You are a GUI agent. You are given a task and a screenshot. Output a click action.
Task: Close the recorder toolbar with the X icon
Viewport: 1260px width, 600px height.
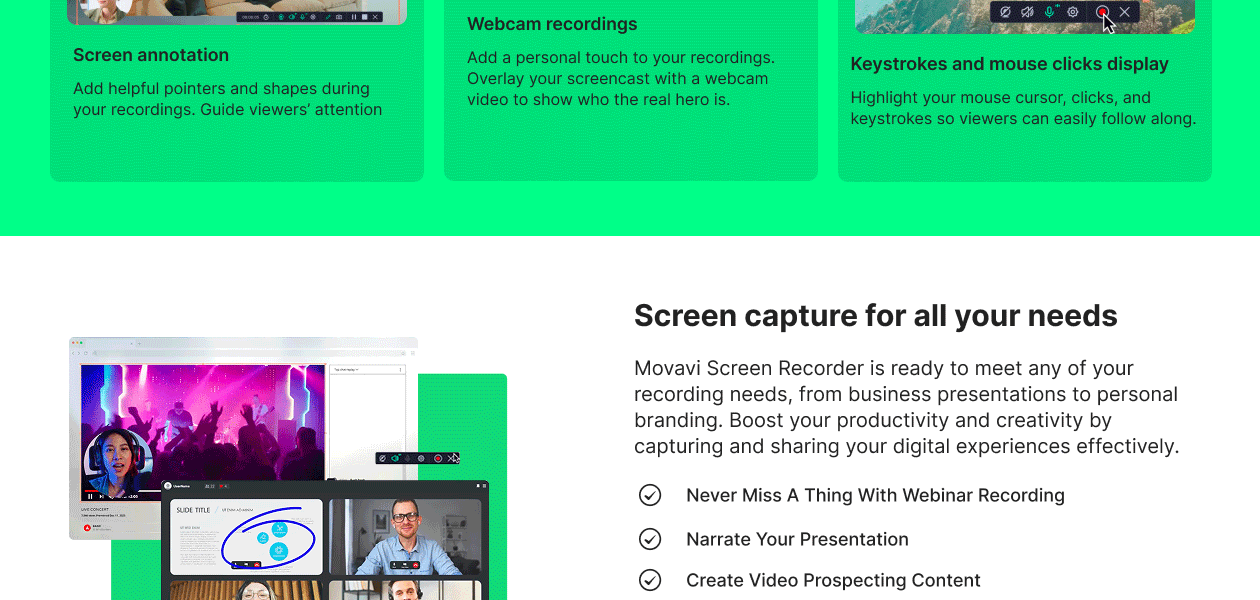point(1125,12)
